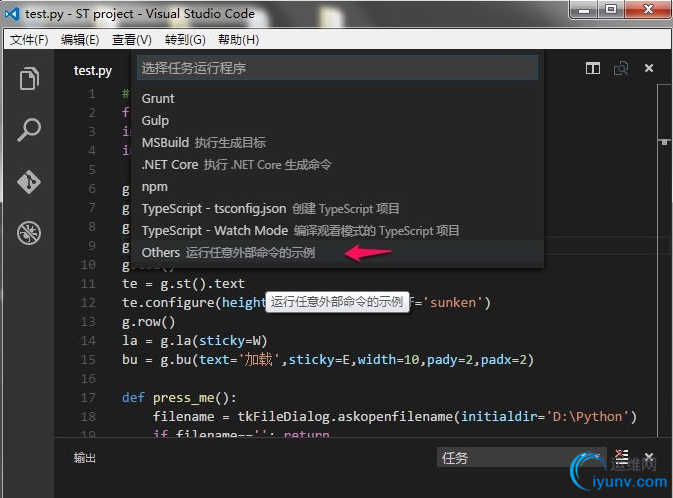Open the 转到(G) menu
The width and height of the screenshot is (673, 498).
pyautogui.click(x=185, y=40)
